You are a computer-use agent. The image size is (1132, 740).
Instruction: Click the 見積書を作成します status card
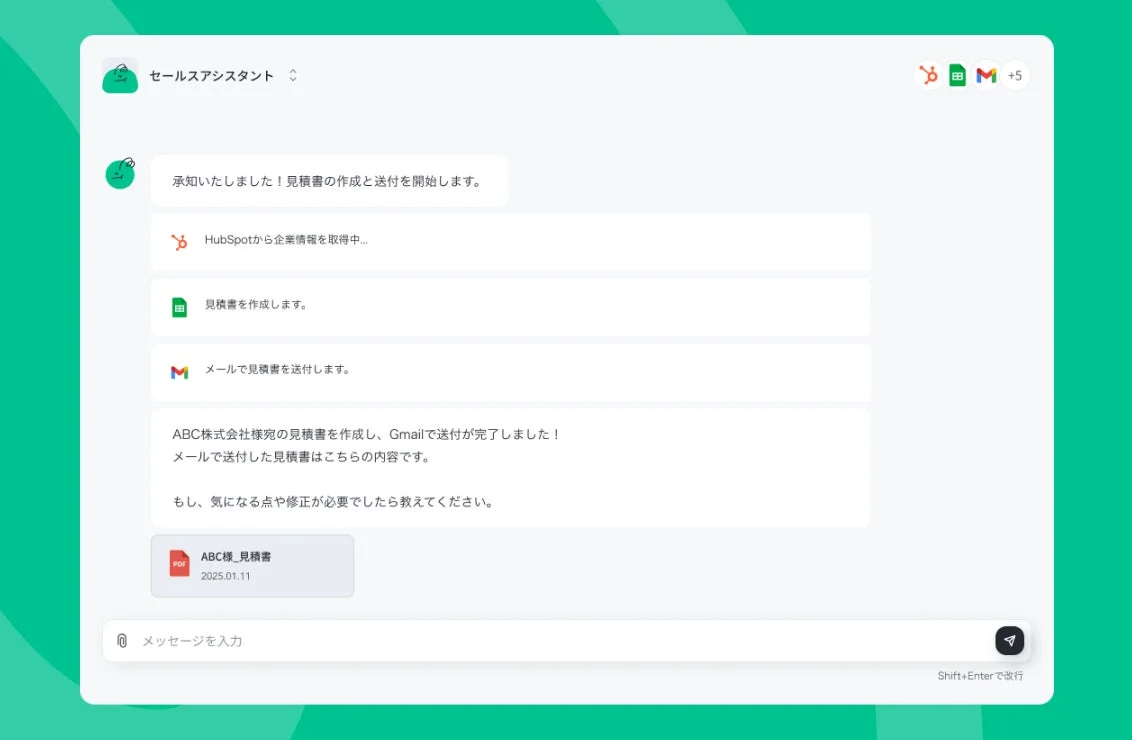point(510,307)
